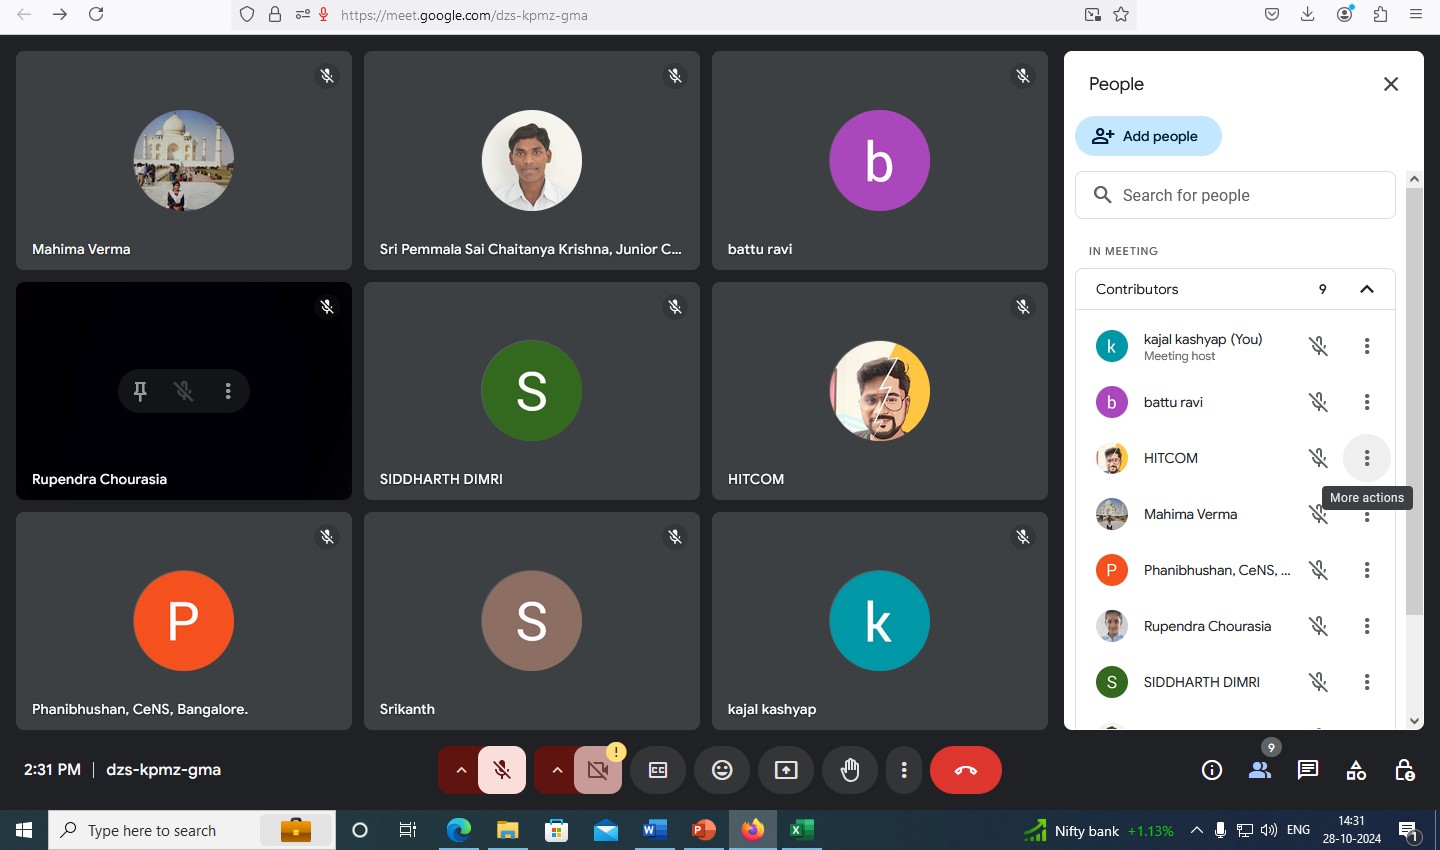Toggle closed captions
Image resolution: width=1440 pixels, height=850 pixels.
(658, 770)
